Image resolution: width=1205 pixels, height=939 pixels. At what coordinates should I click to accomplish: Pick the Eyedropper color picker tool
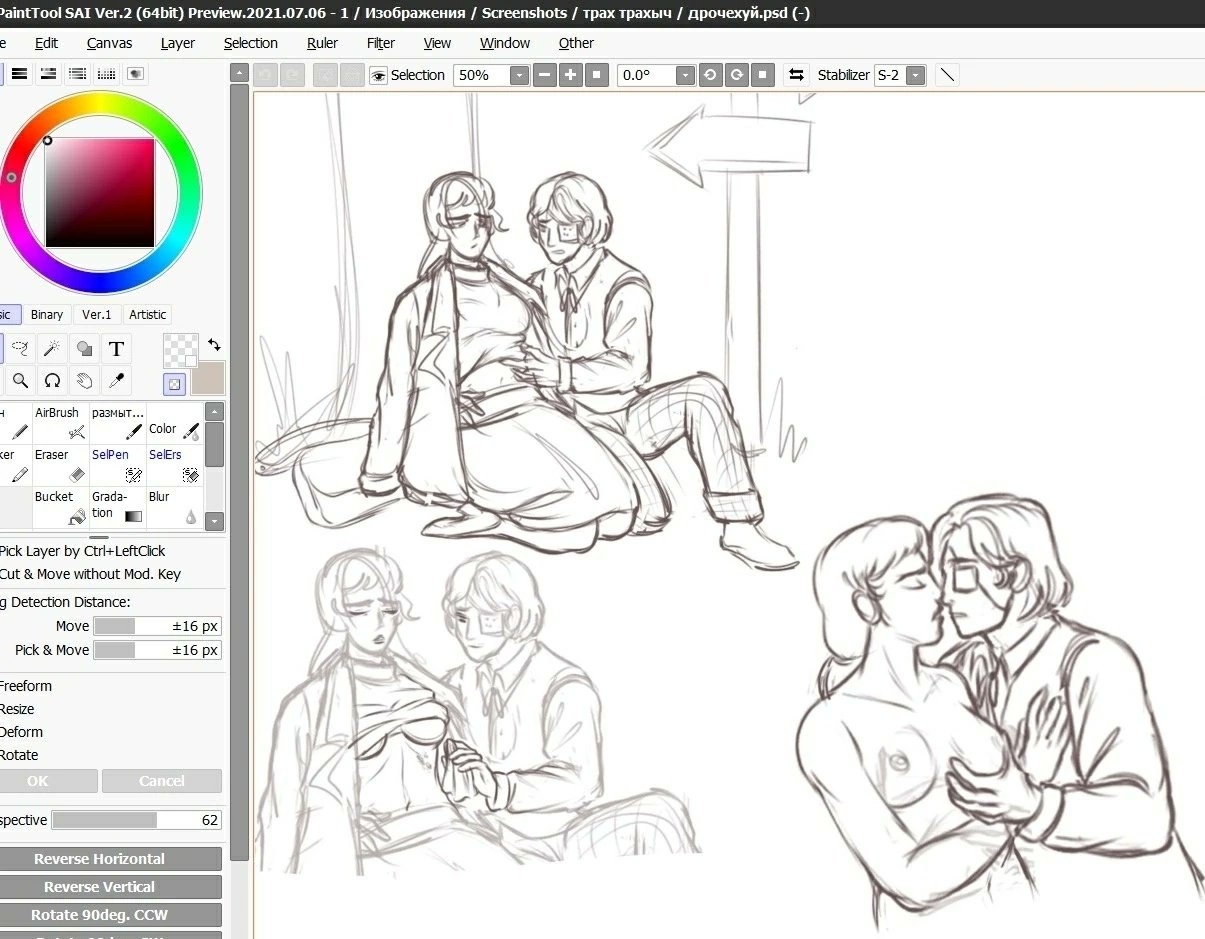coord(116,381)
